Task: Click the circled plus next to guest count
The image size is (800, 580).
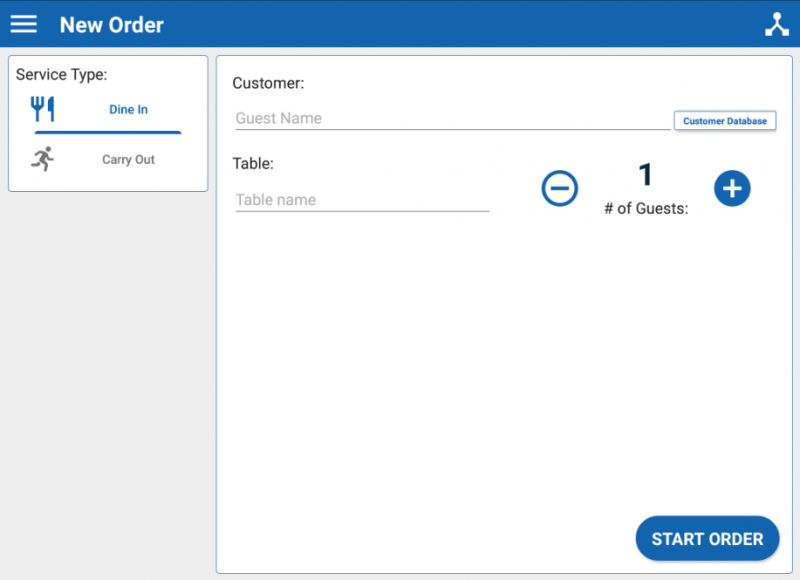Action: (732, 188)
